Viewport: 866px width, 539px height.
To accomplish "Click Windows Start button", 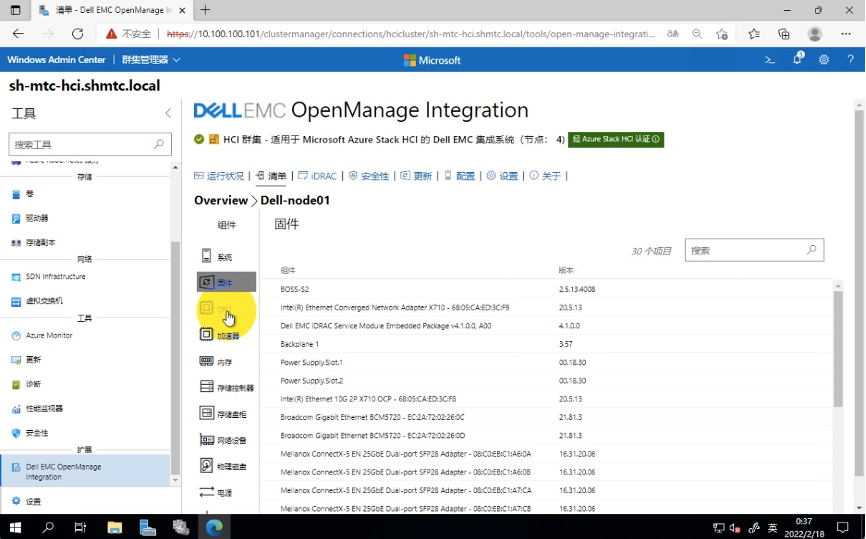I will coord(15,527).
